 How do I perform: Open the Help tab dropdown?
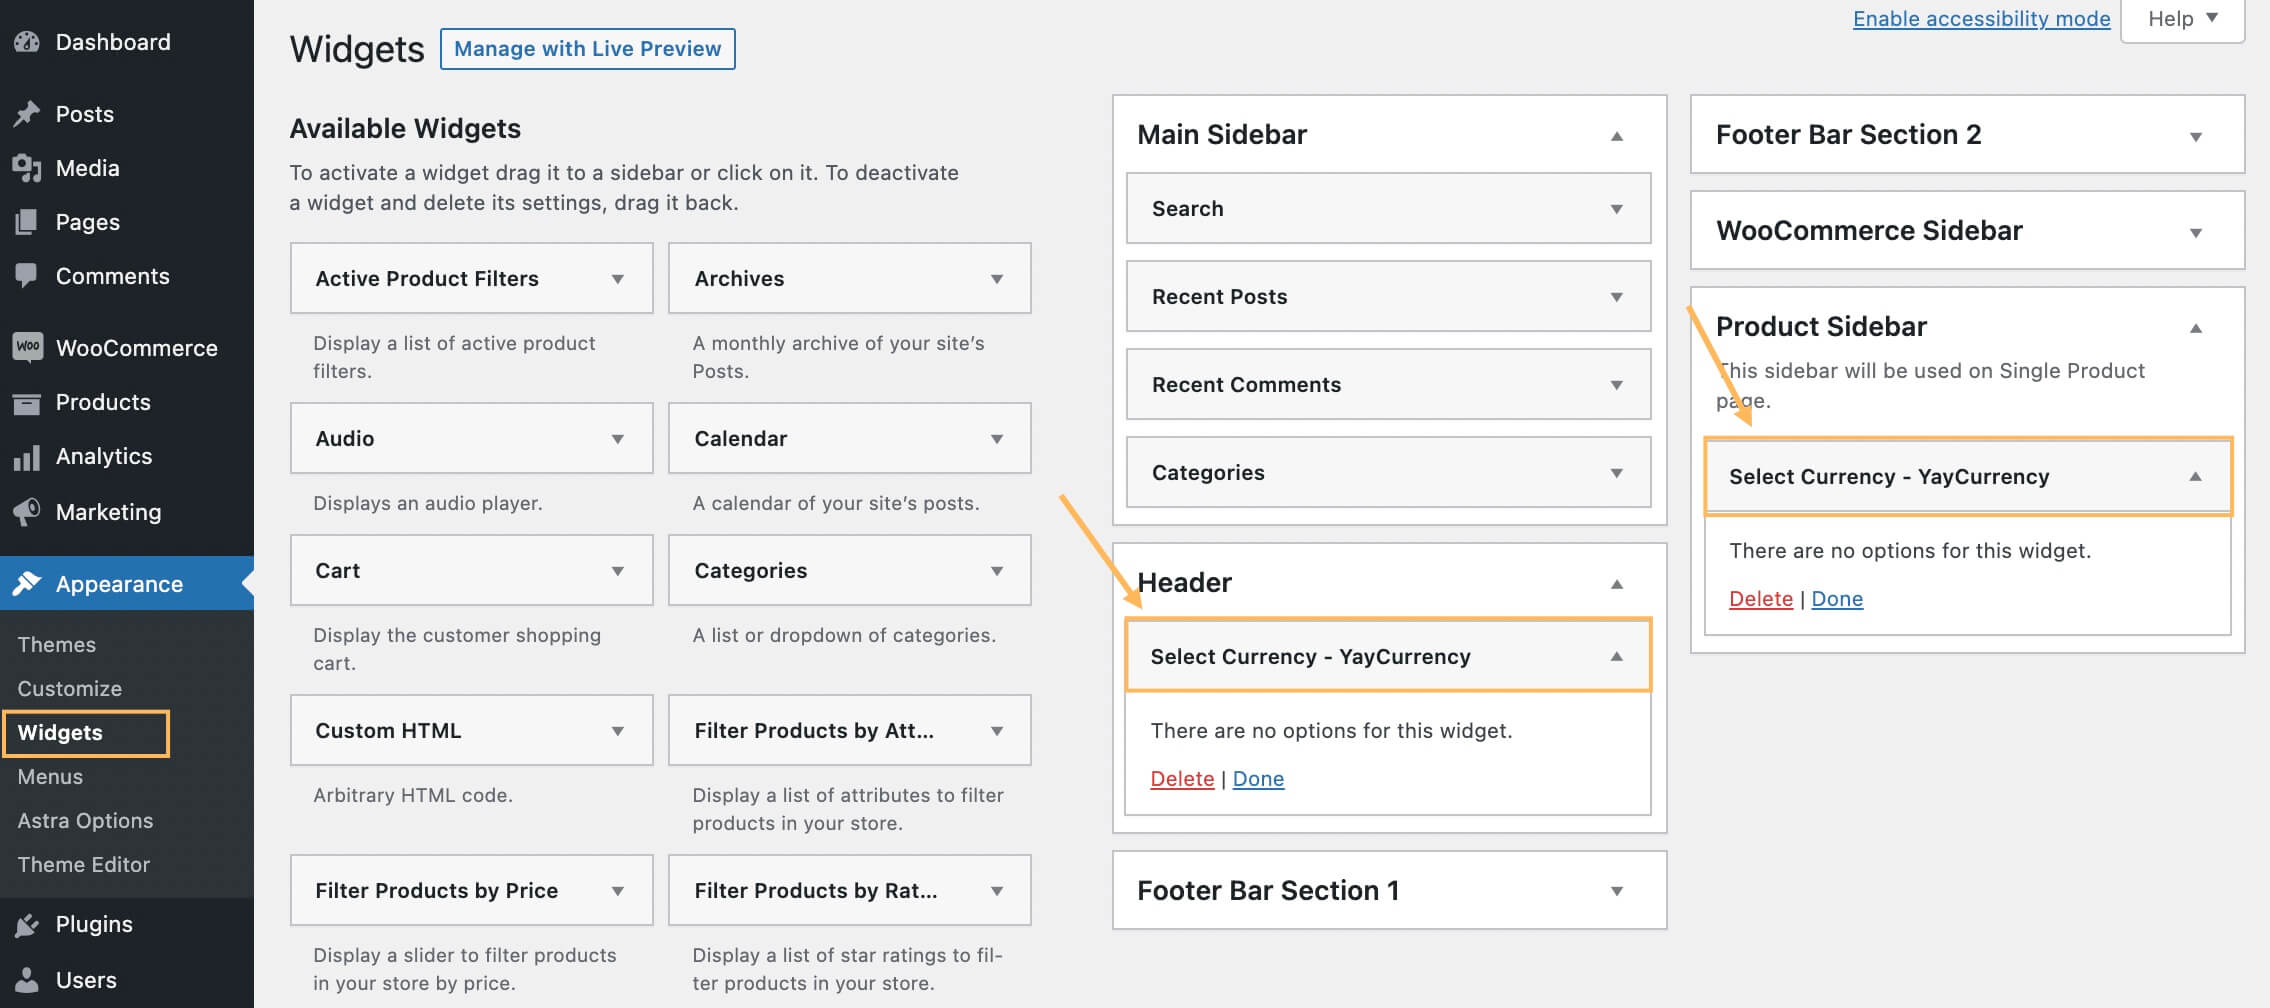click(x=2182, y=19)
